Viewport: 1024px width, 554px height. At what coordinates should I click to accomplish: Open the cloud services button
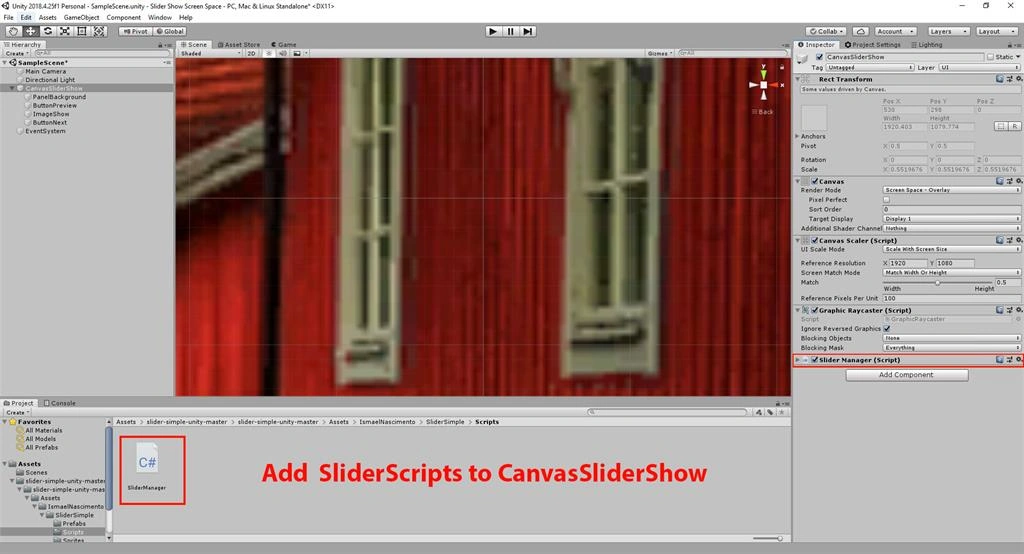click(x=860, y=31)
